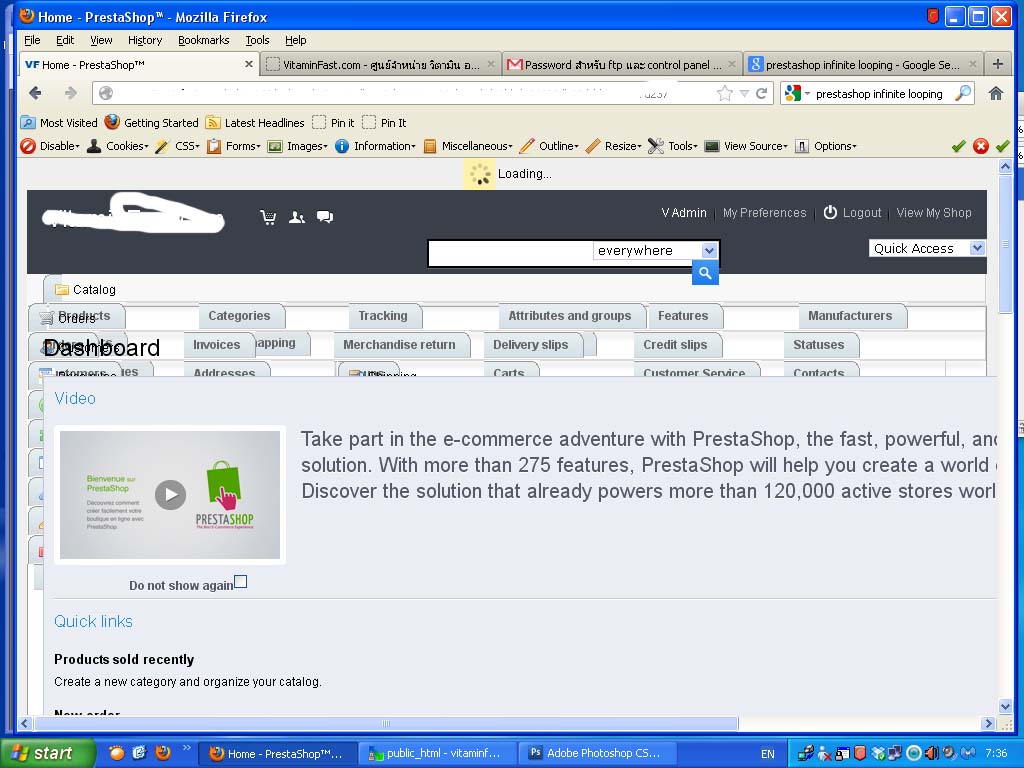Bookmark page with the star icon
Viewport: 1024px width, 768px height.
(725, 93)
